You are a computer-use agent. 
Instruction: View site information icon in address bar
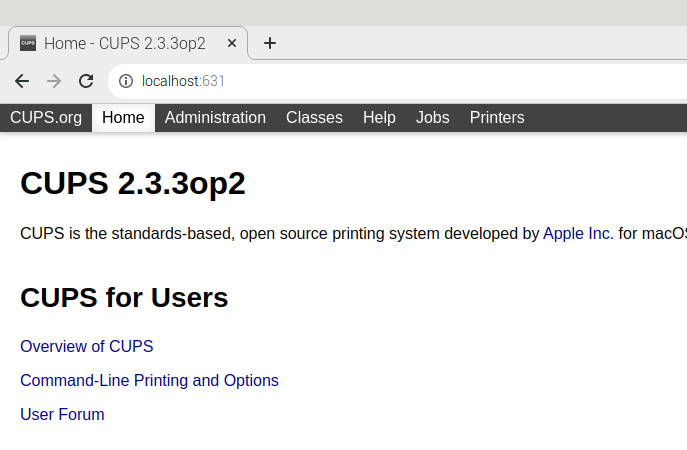tap(126, 81)
